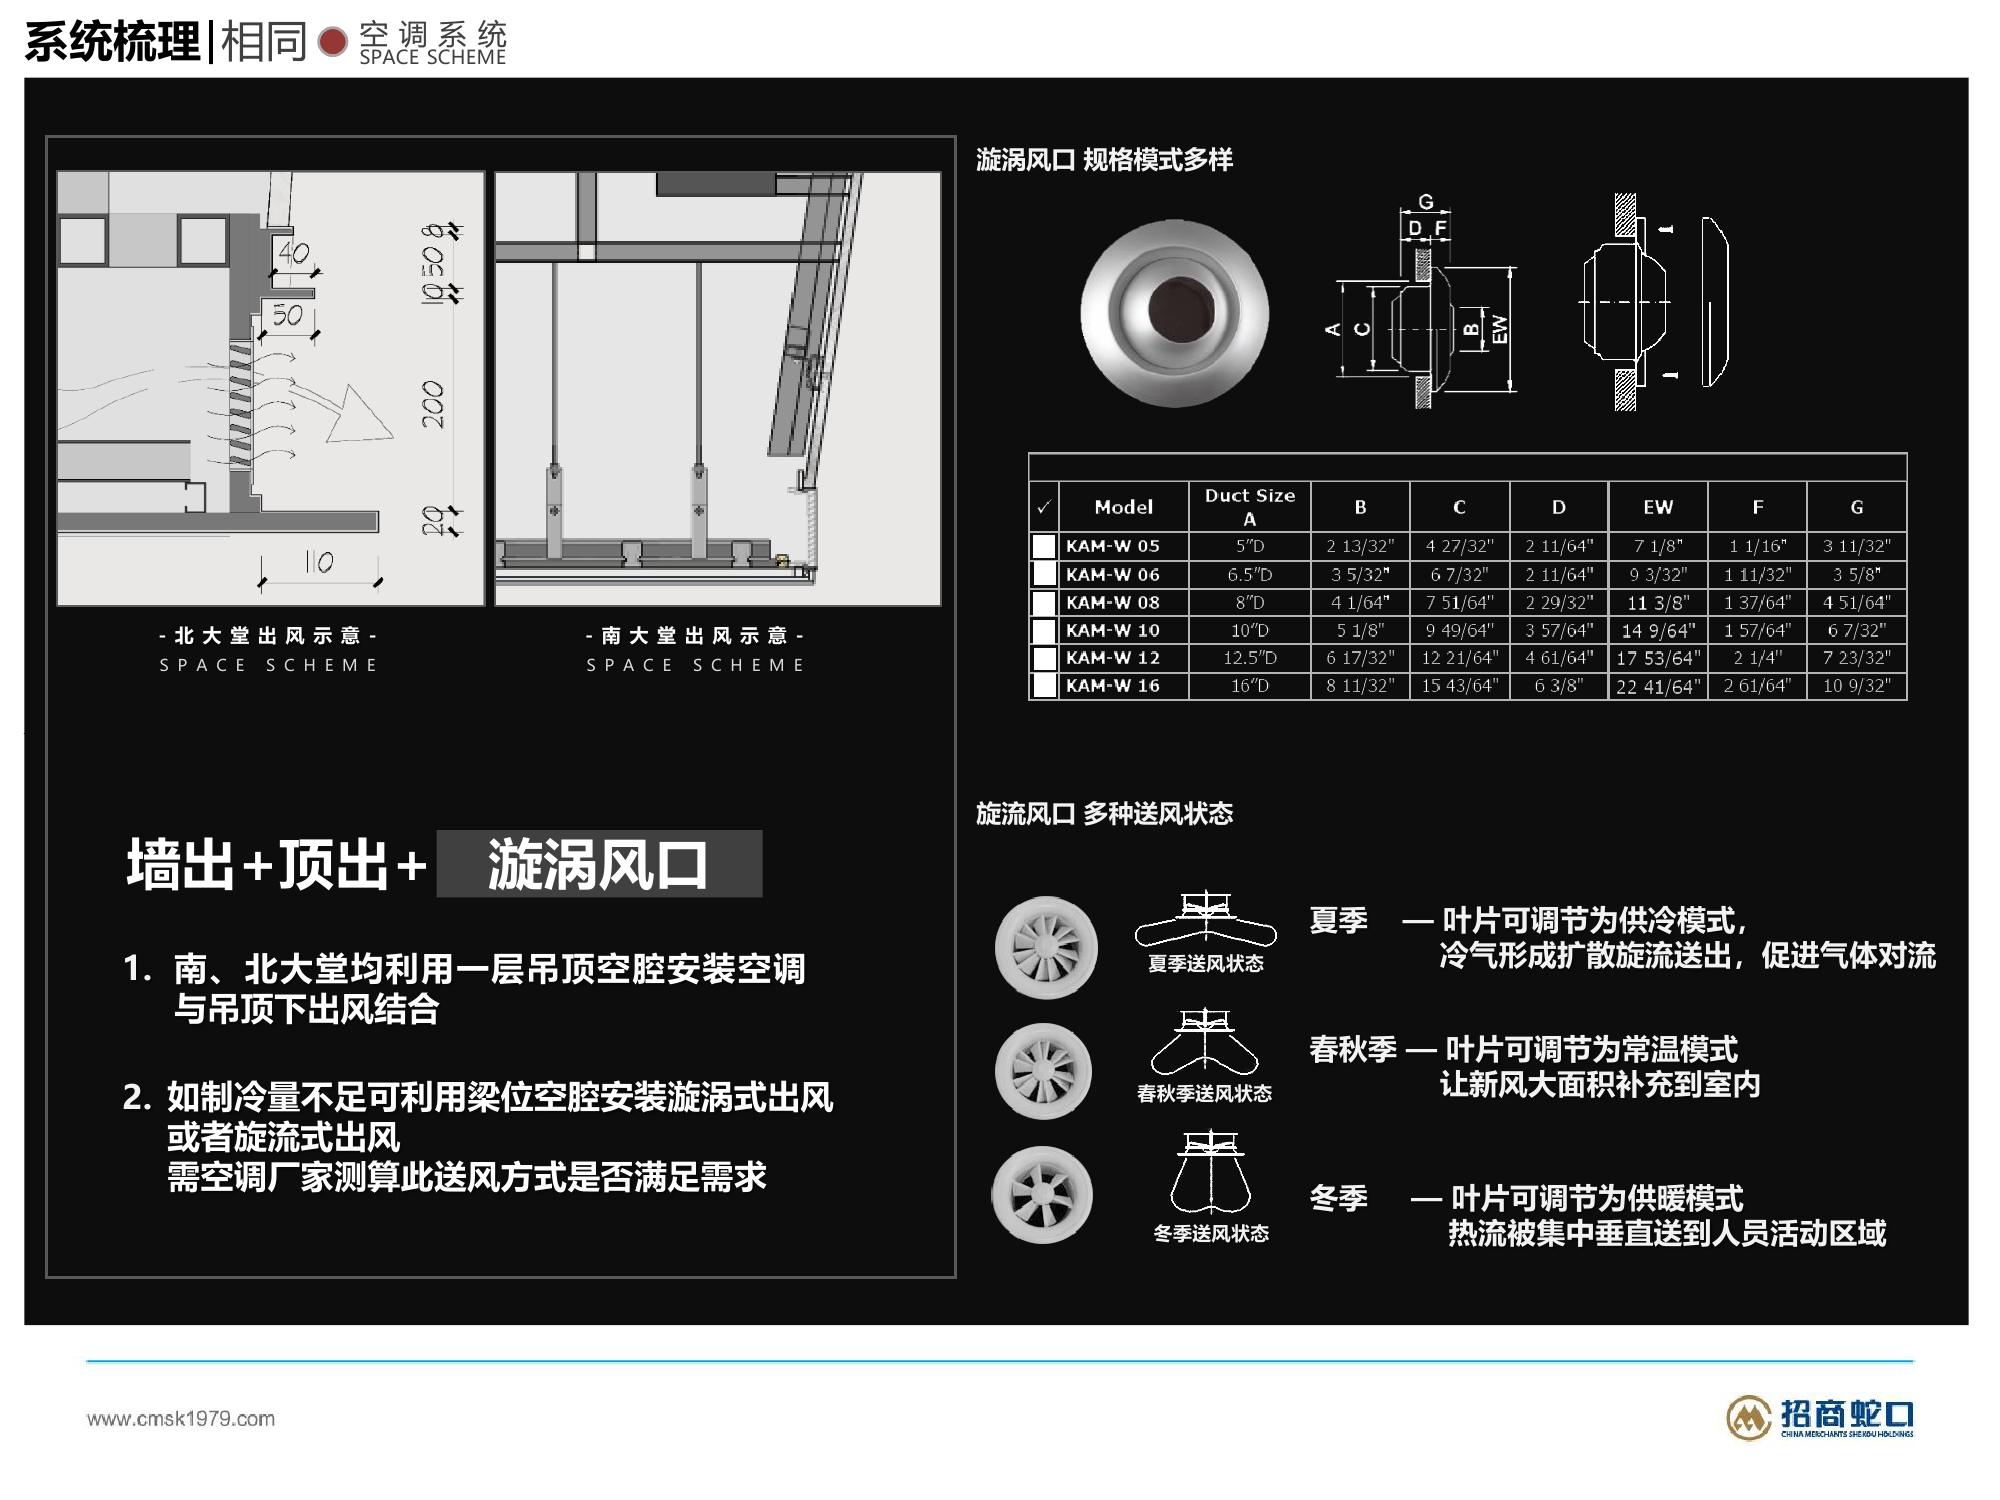Image resolution: width=2000 pixels, height=1500 pixels.
Task: Click the Duct Size A column header
Action: (x=1249, y=507)
